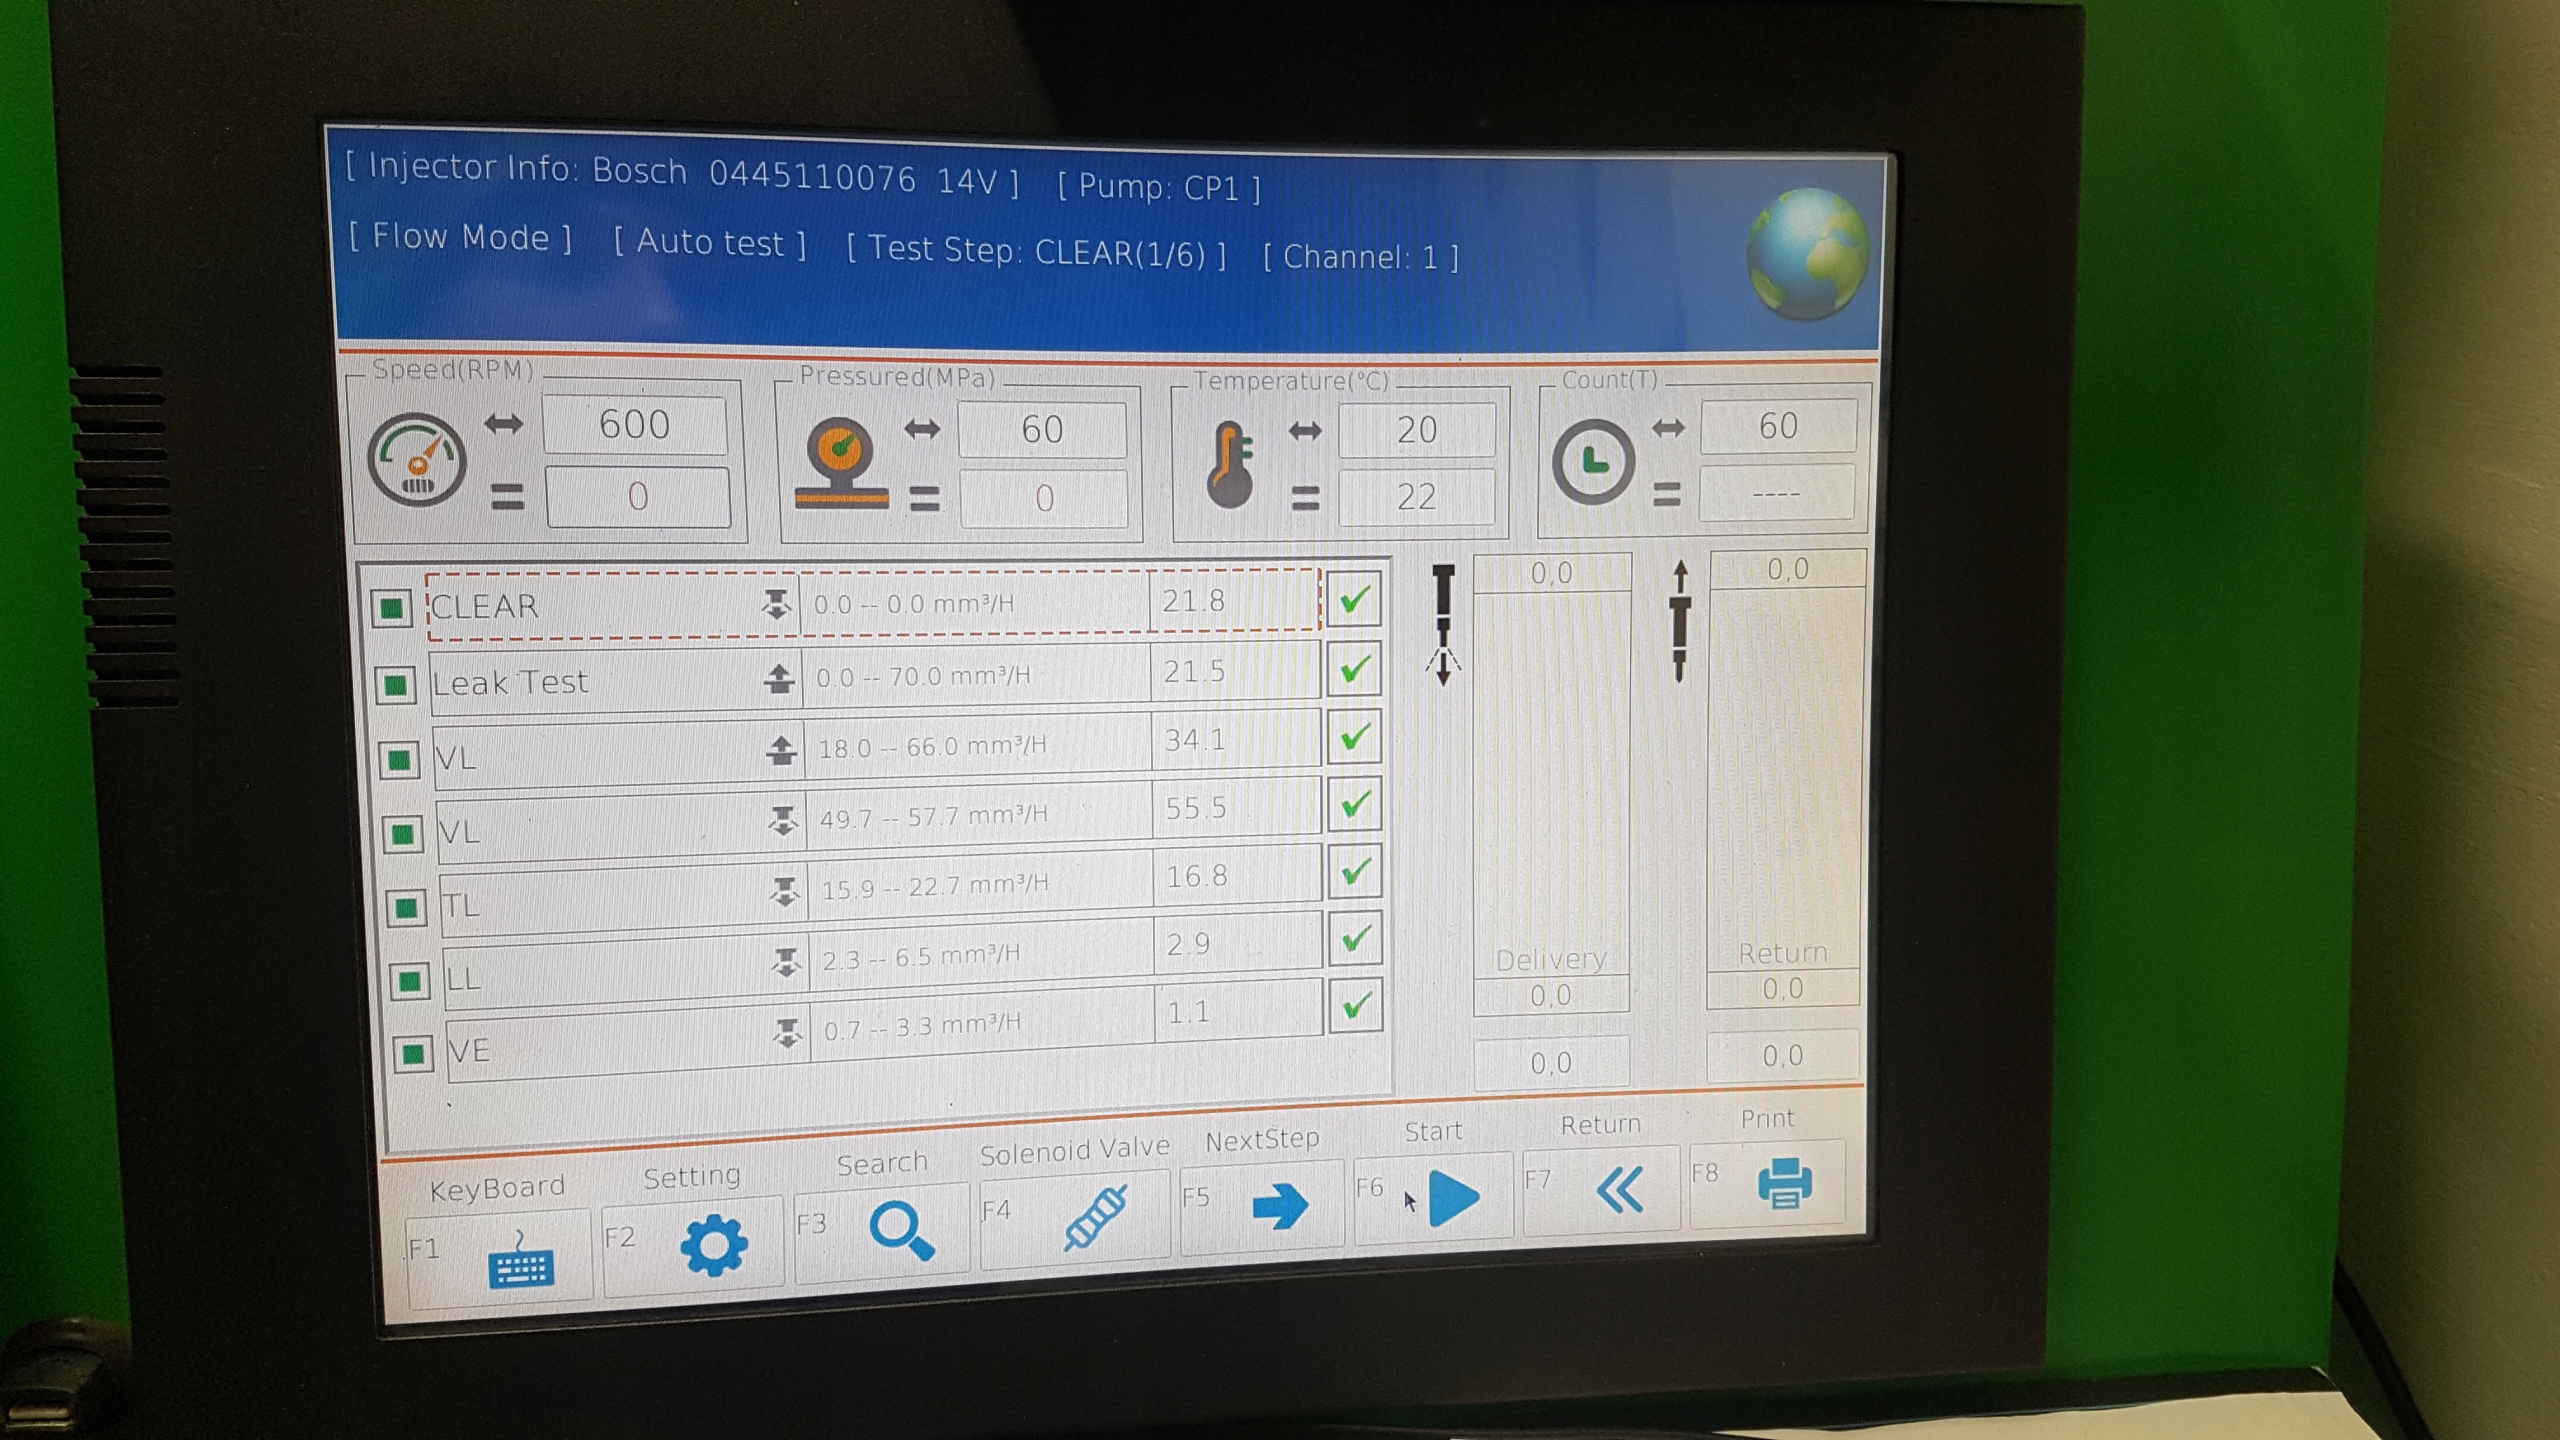Image resolution: width=2560 pixels, height=1440 pixels.
Task: Click the 18.0--66.0 VL row arrow
Action: coord(781,750)
